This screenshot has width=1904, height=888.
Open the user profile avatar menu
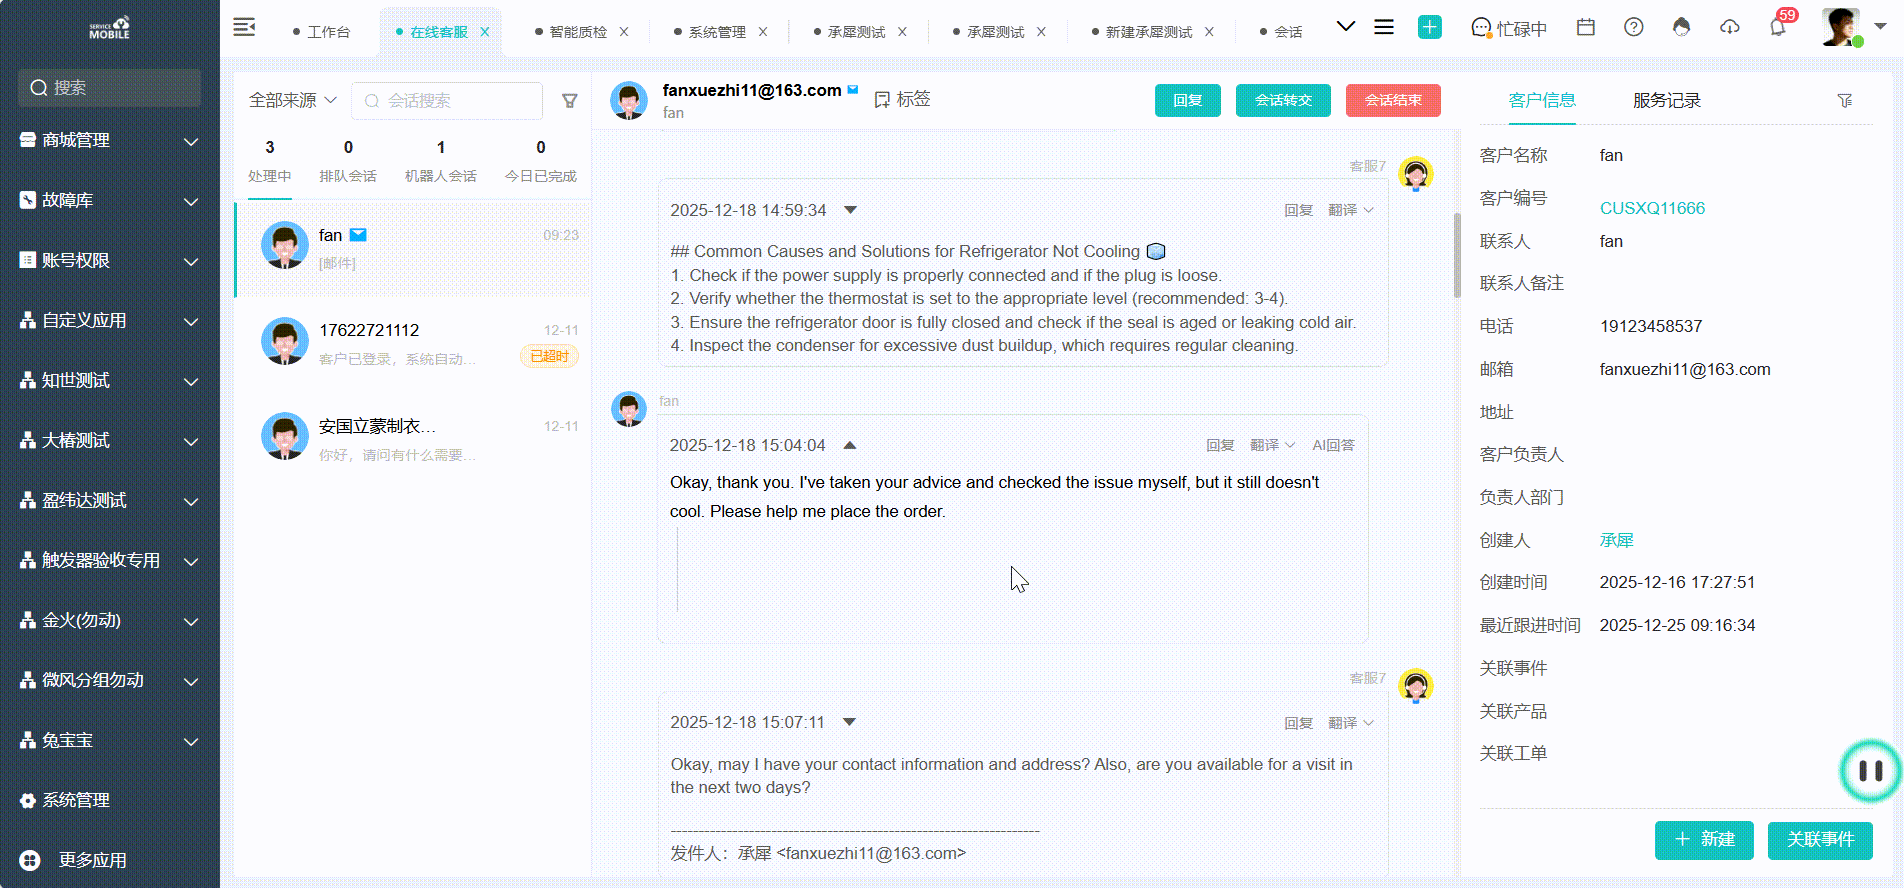[x=1842, y=27]
